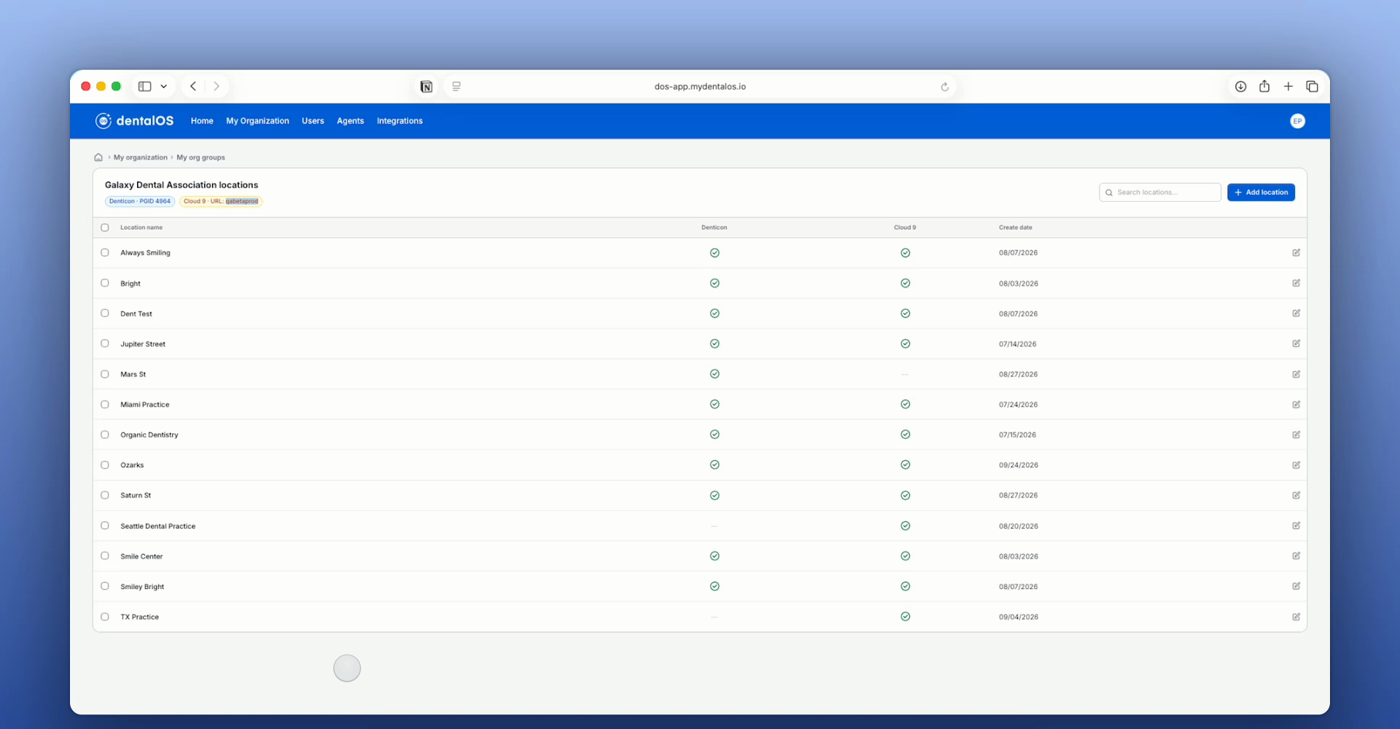Viewport: 1400px width, 729px height.
Task: Edit the Miami Practice location
Action: 1296,404
